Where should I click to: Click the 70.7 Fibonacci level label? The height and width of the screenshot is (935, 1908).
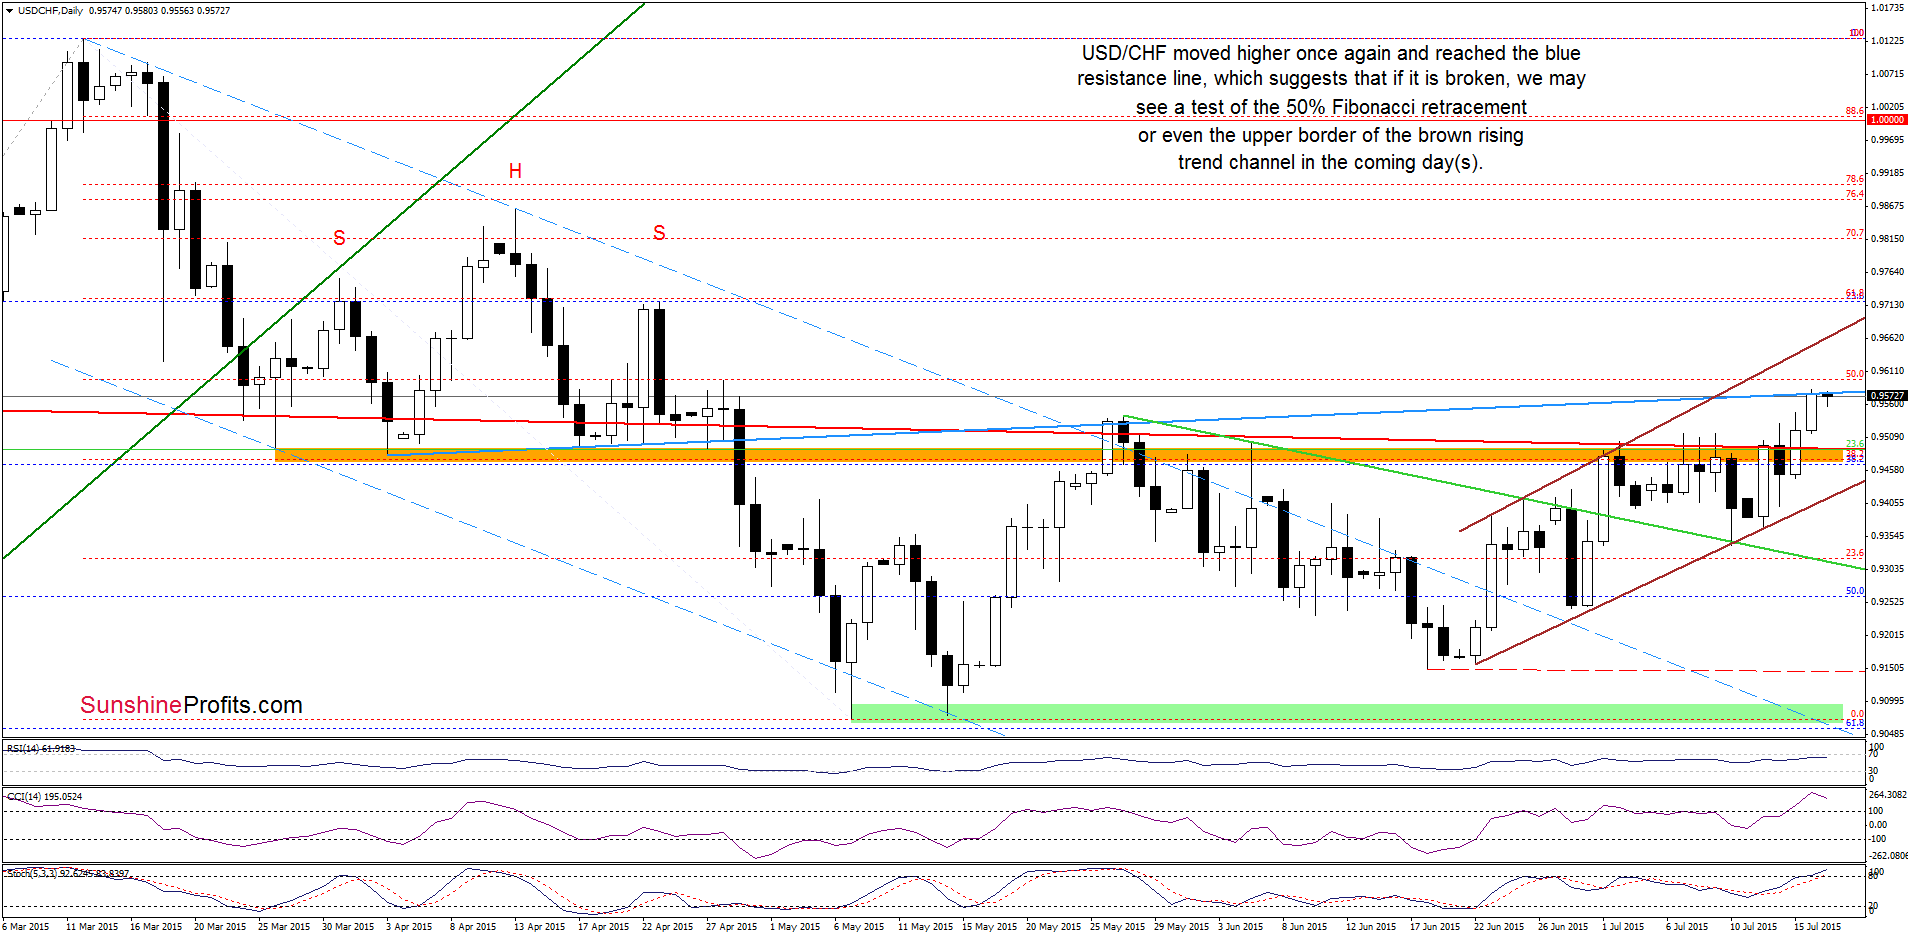[x=1854, y=233]
